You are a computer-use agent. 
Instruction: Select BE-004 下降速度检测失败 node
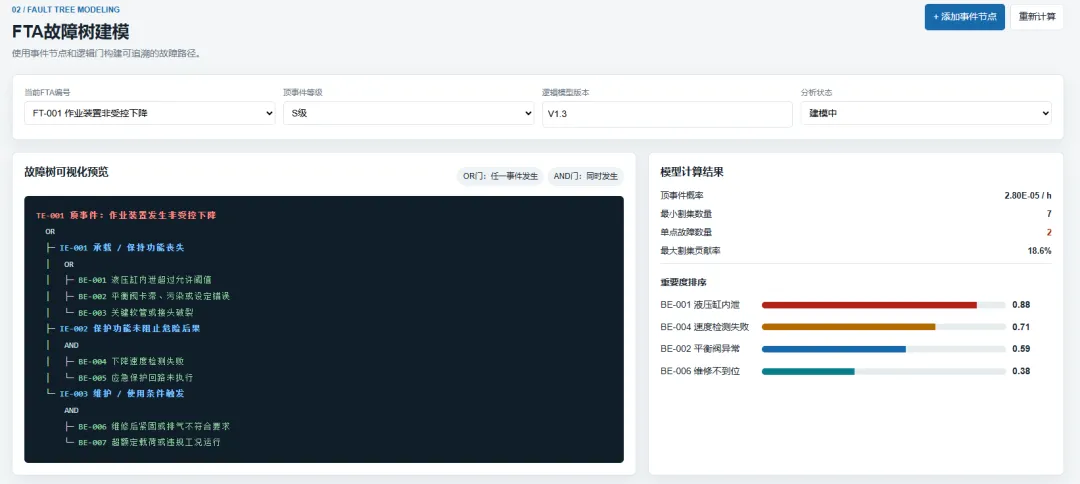(x=131, y=361)
